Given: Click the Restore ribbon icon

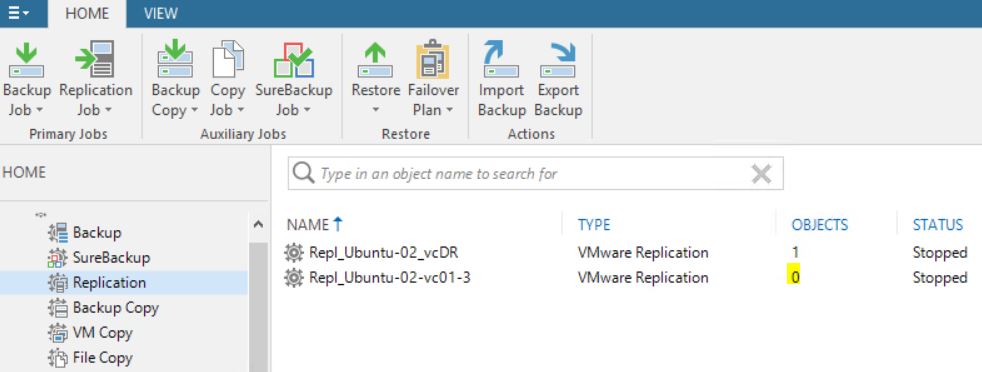Looking at the screenshot, I should 375,60.
